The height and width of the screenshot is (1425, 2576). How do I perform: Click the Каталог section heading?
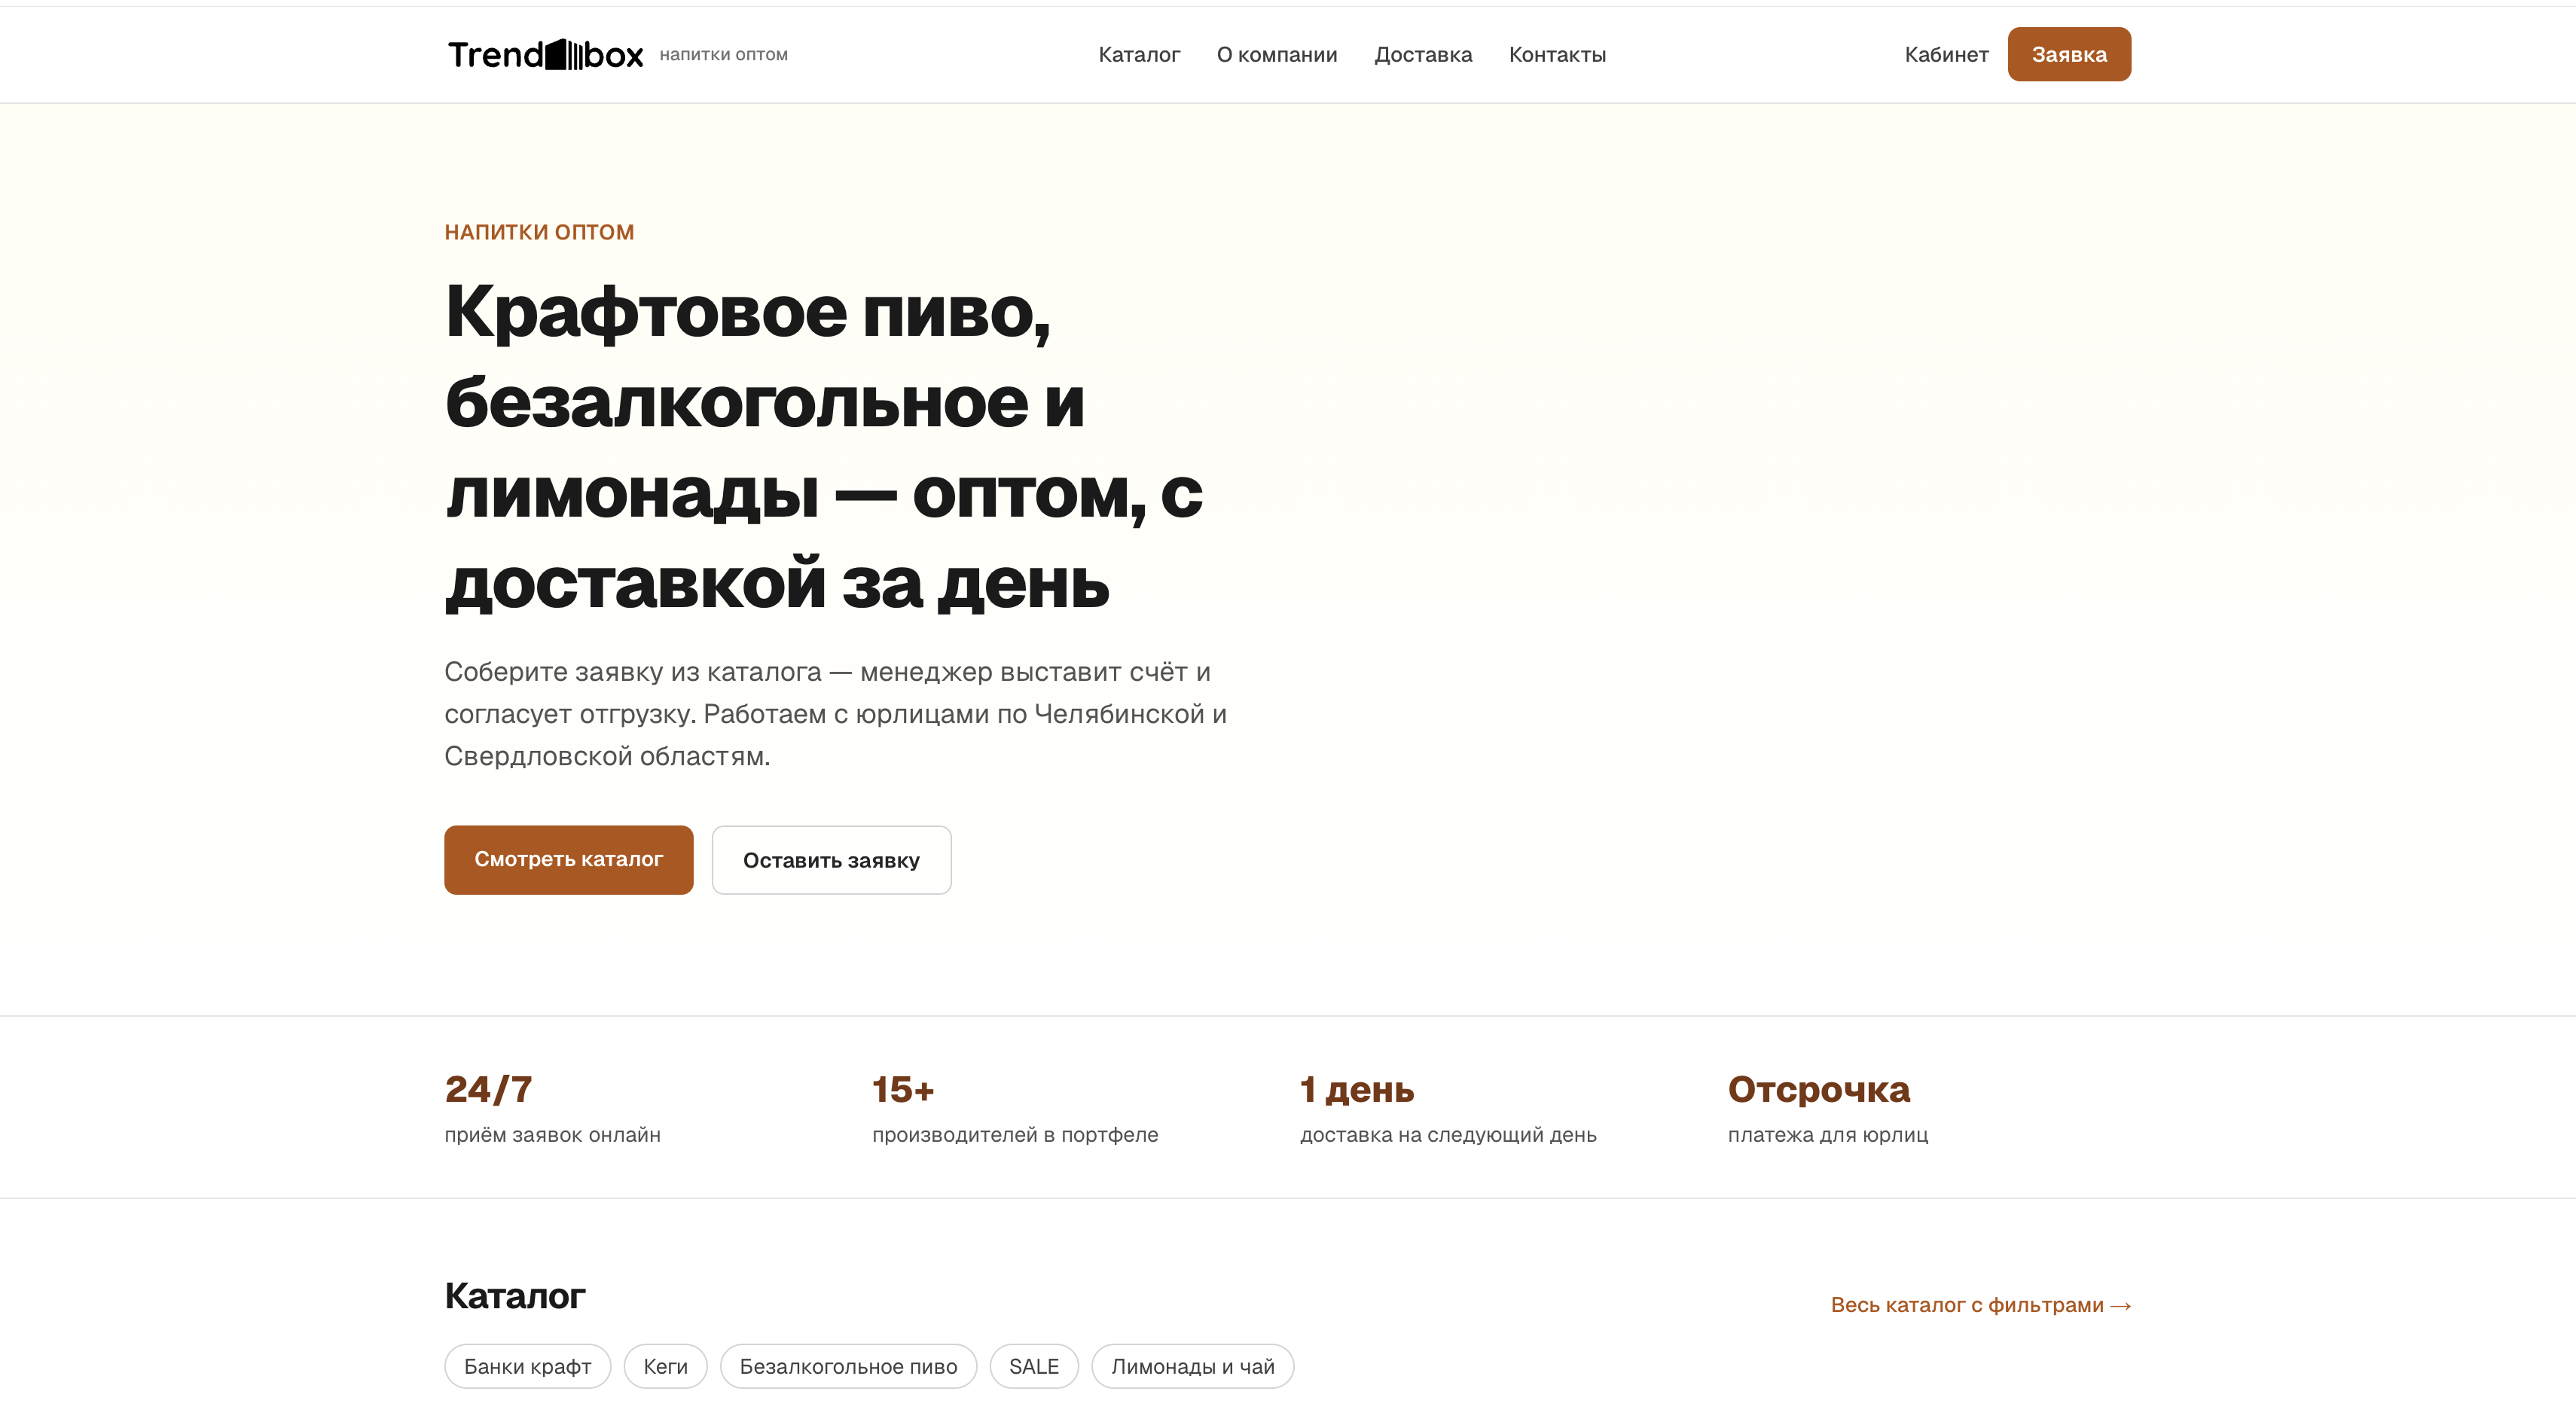pos(514,1296)
